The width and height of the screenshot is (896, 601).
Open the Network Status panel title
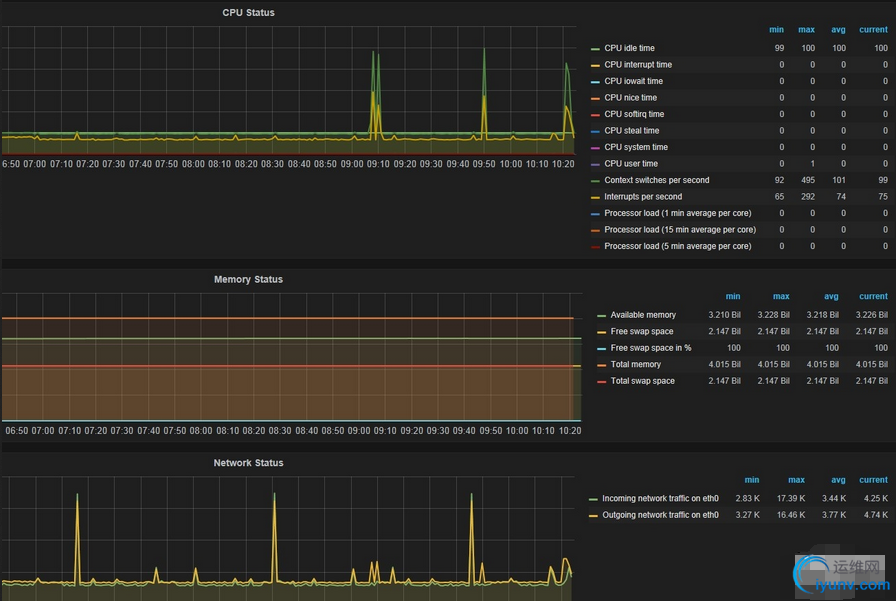248,463
